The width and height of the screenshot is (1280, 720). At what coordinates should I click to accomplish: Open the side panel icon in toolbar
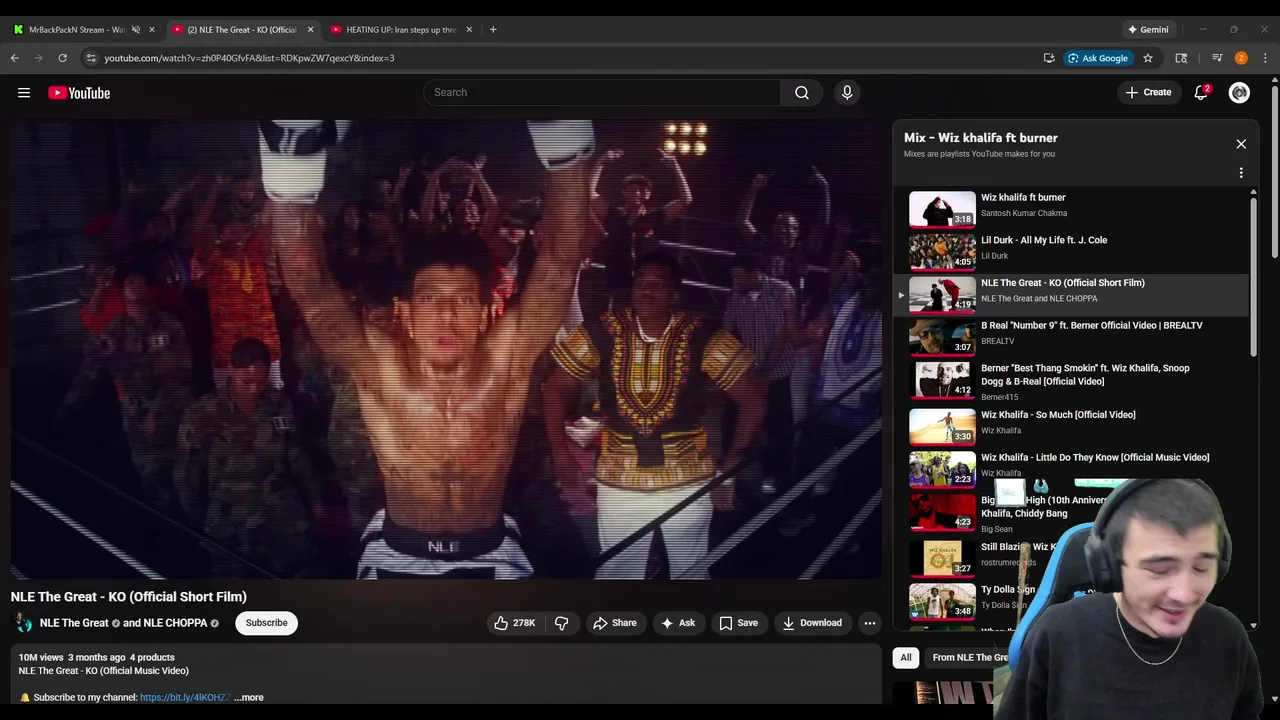[x=1181, y=58]
